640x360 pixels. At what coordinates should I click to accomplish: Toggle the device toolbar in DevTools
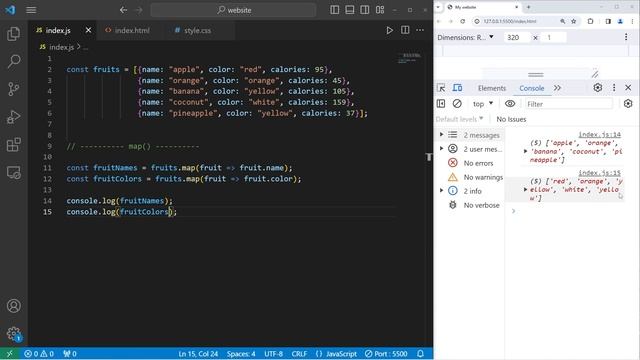(457, 88)
